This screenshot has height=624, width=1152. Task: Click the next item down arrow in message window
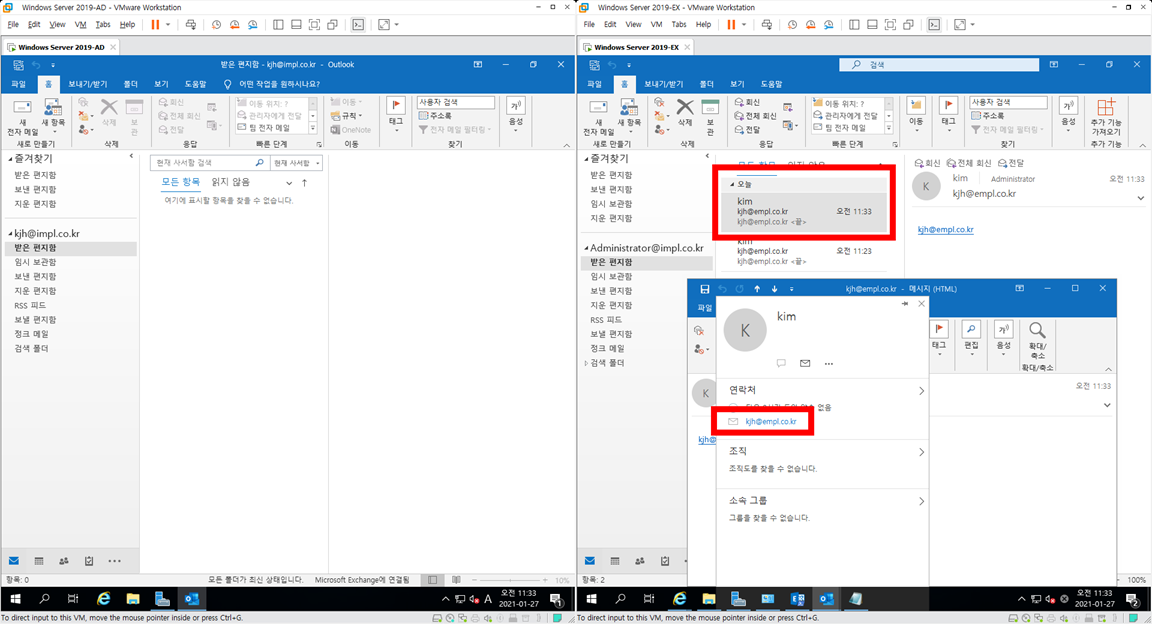[x=774, y=289]
